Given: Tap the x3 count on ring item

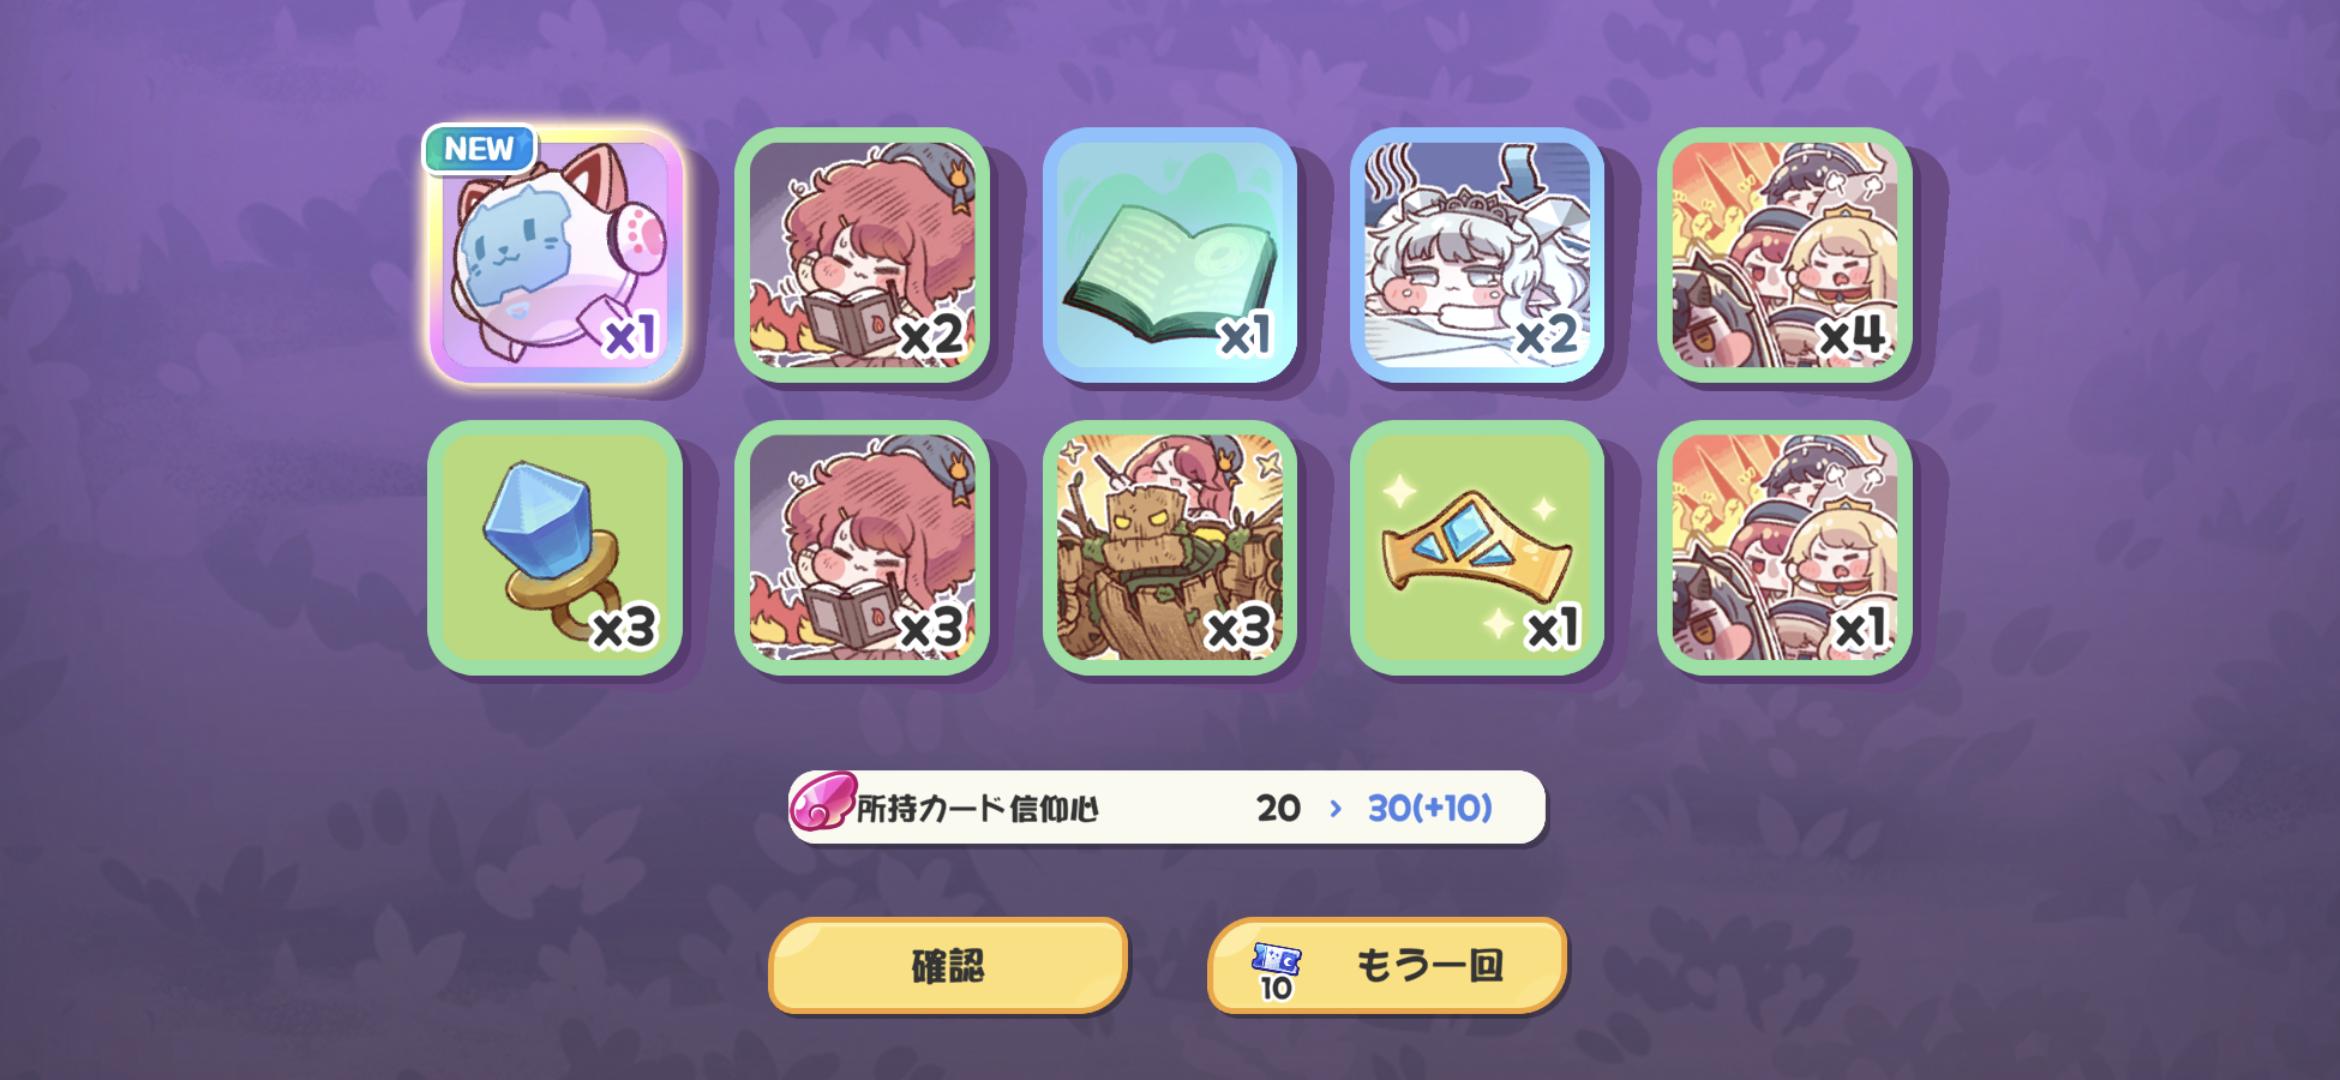Looking at the screenshot, I should pyautogui.click(x=626, y=629).
